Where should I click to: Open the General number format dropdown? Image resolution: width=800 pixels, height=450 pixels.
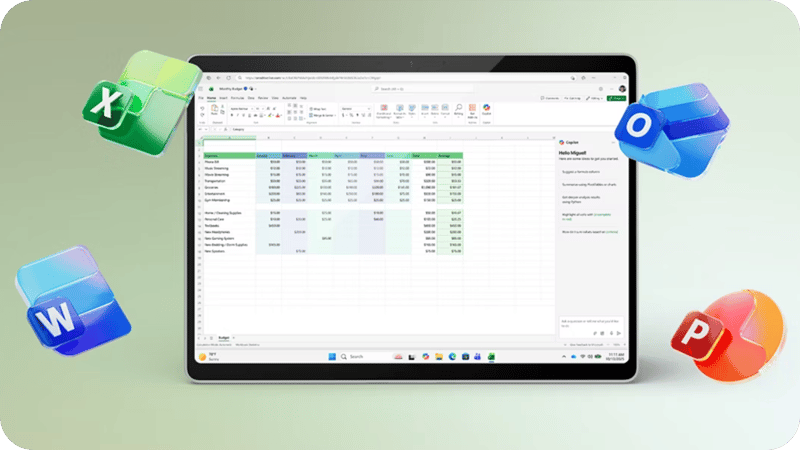pos(356,109)
